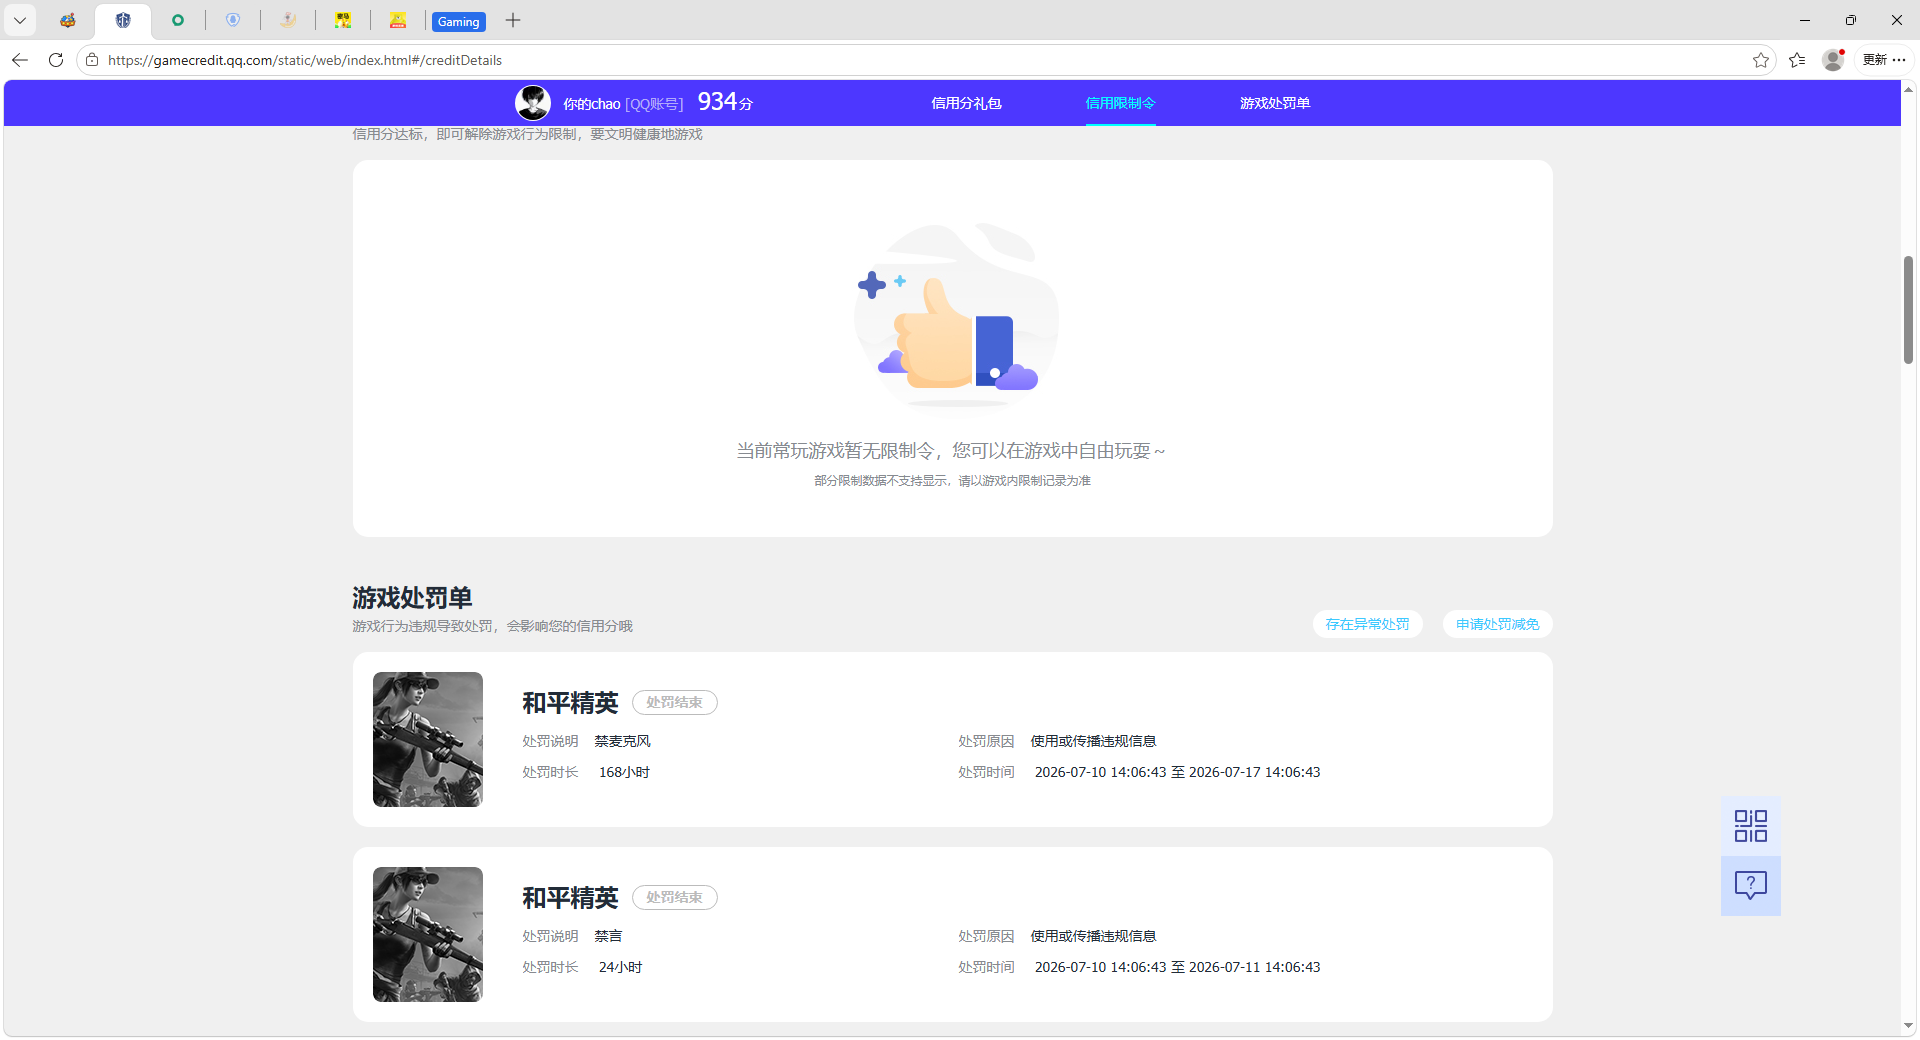Viewport: 1920px width, 1040px height.
Task: Switch to the Gaming browser tab
Action: [x=459, y=21]
